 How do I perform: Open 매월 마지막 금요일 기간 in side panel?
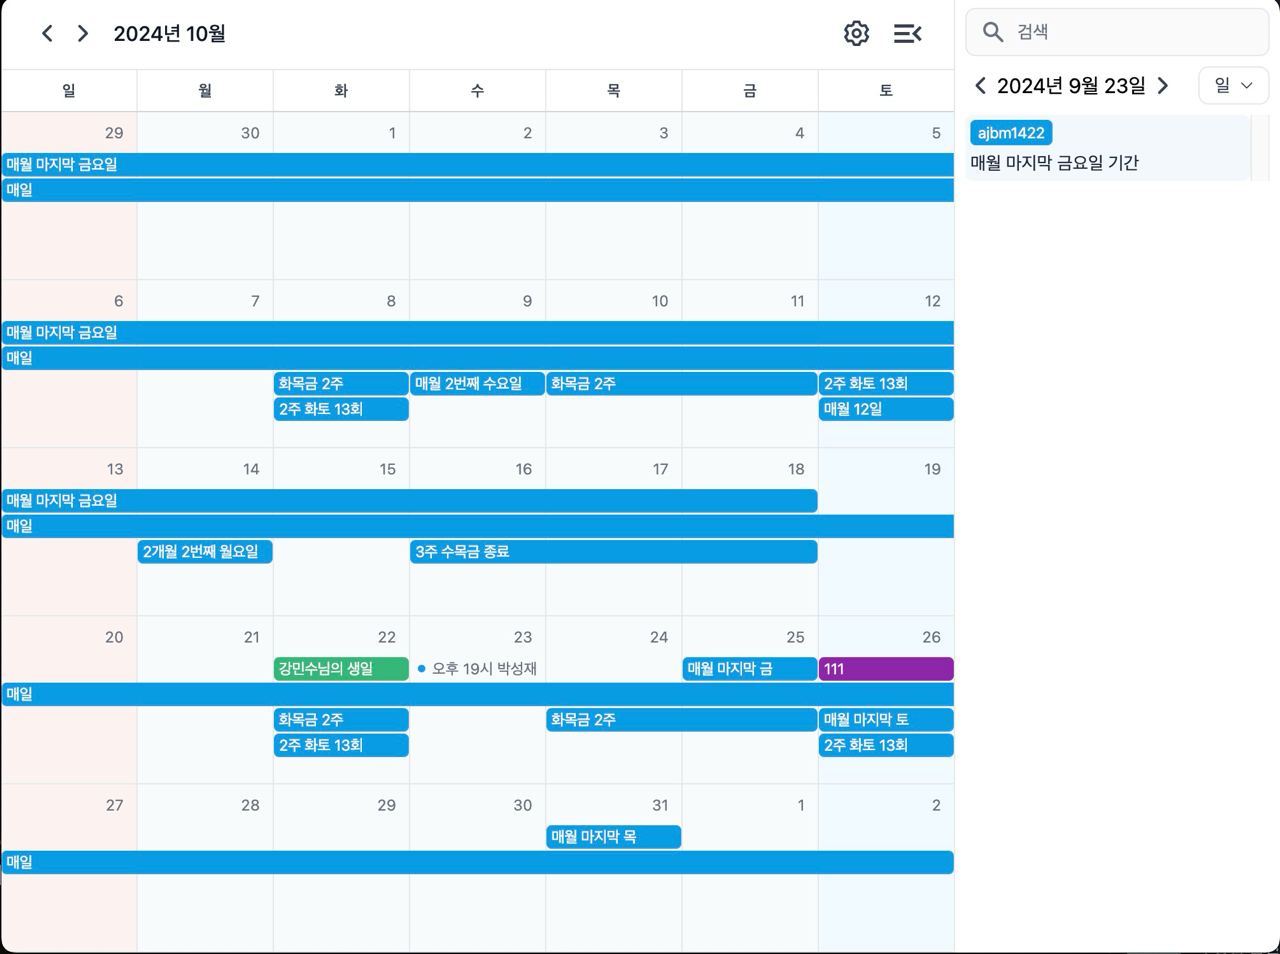[x=1054, y=163]
